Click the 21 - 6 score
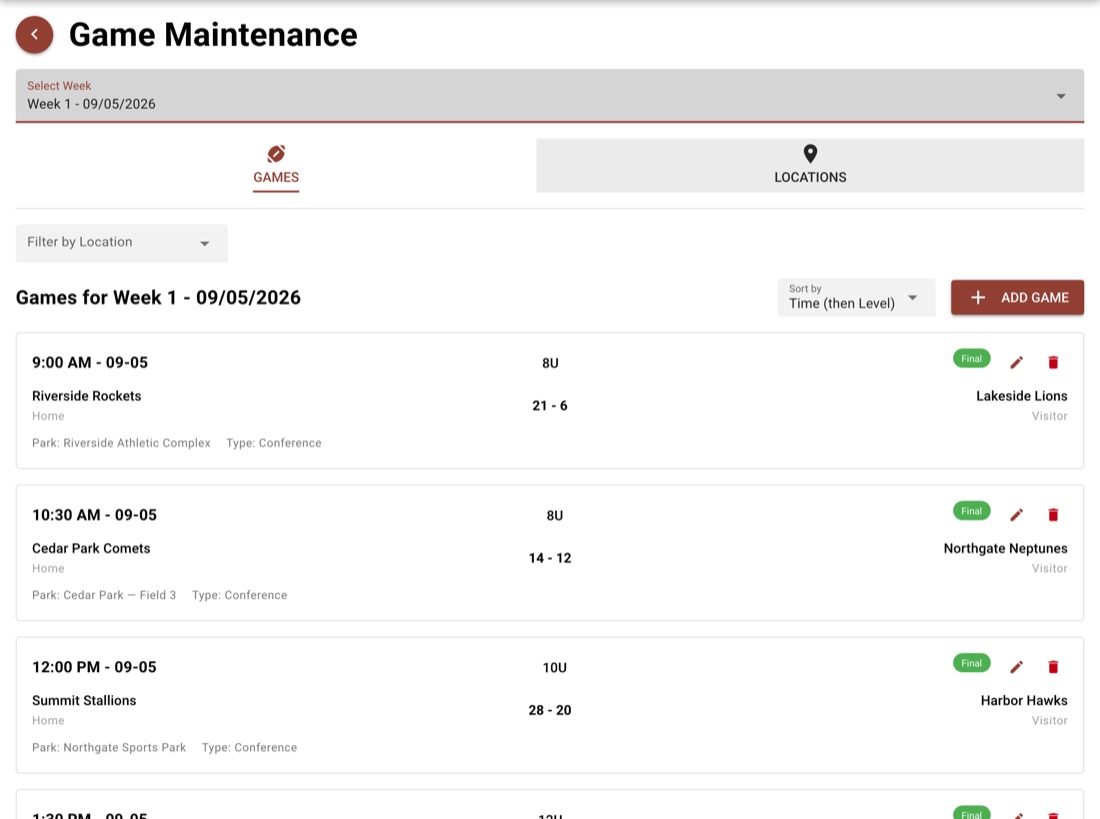 click(550, 406)
